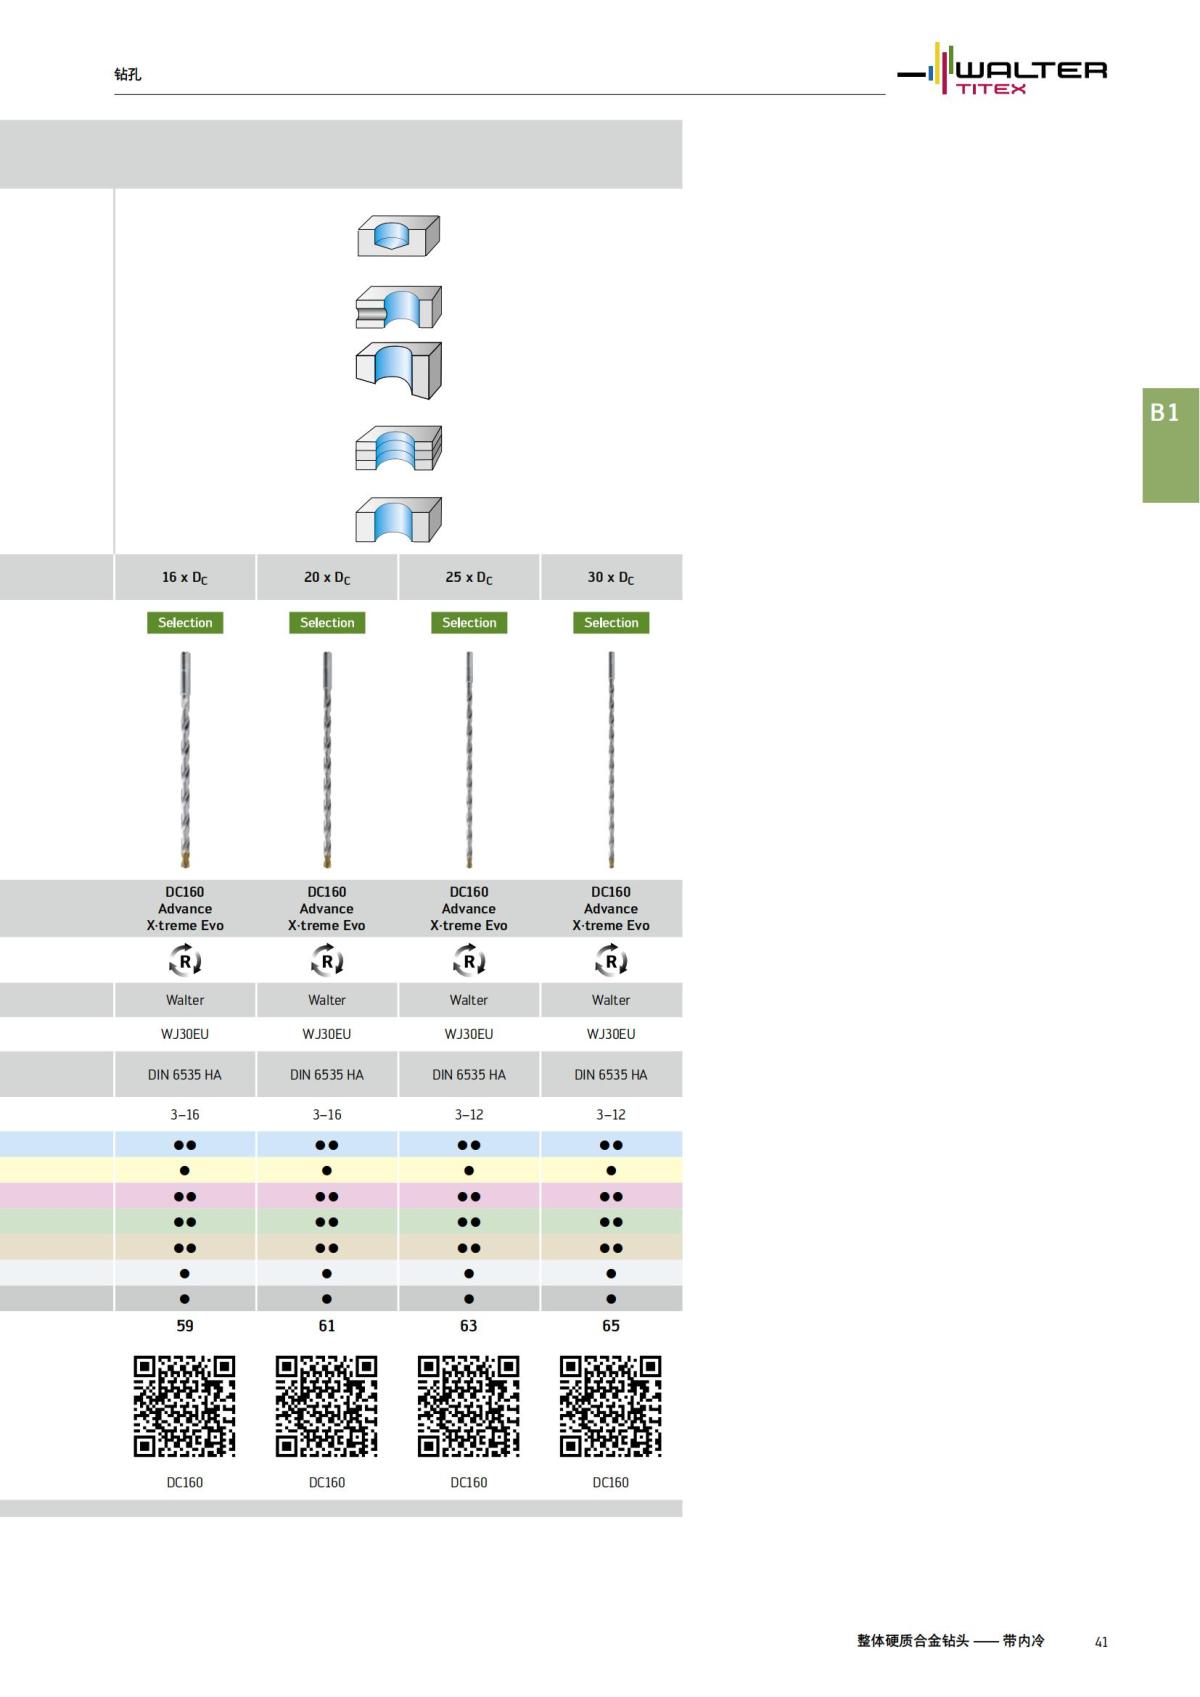Click DC160 Advance X·treme Evo under 16 x Dc

(x=185, y=908)
